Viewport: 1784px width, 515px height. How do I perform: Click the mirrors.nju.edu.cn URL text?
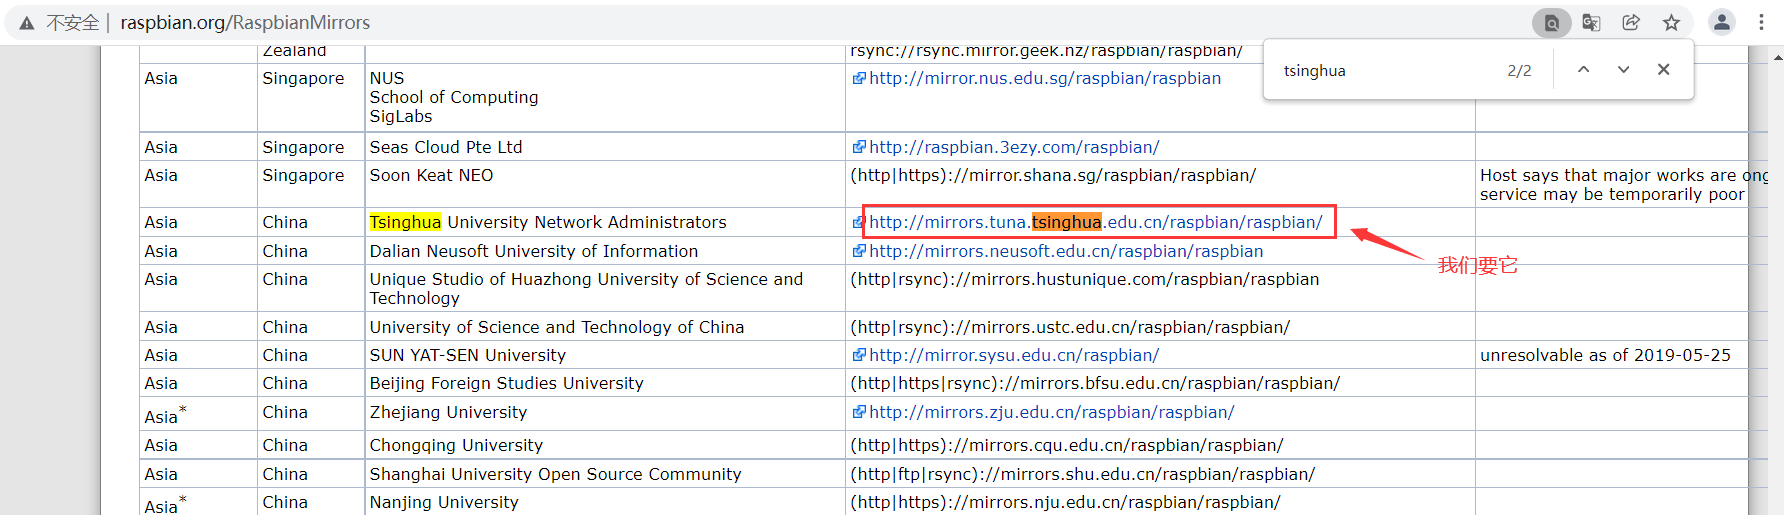(1065, 502)
